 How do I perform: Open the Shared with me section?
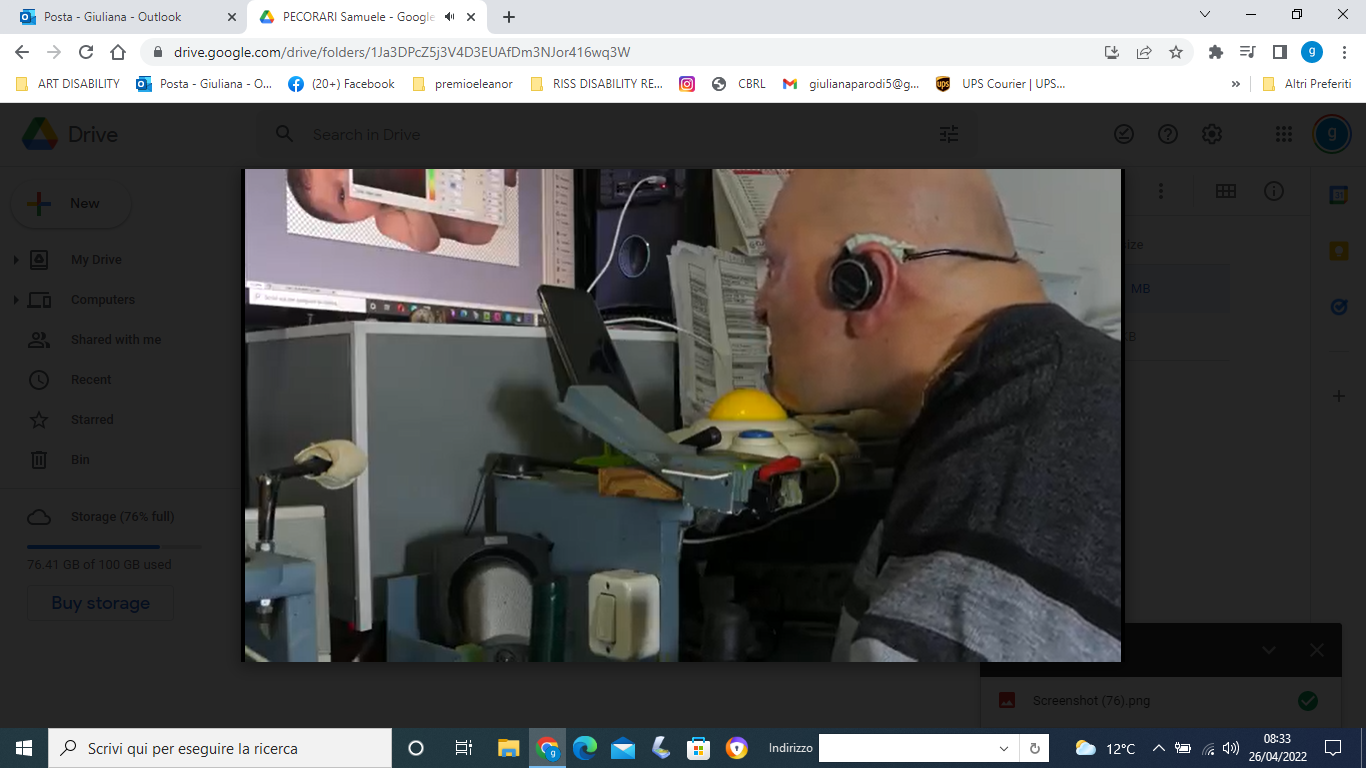coord(115,340)
